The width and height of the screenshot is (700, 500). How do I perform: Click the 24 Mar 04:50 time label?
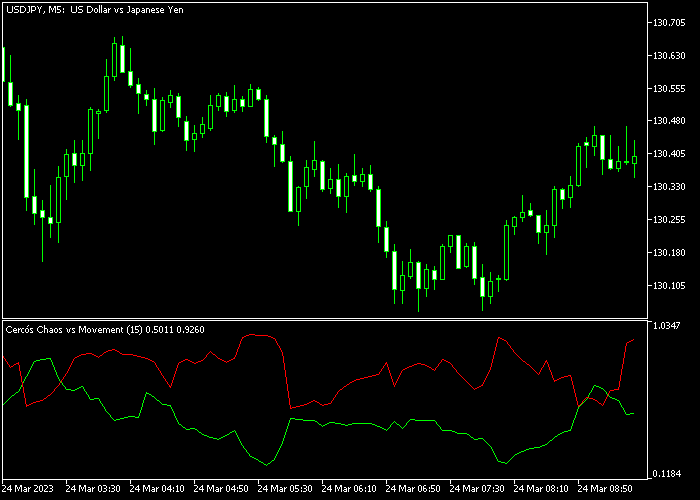[x=221, y=489]
